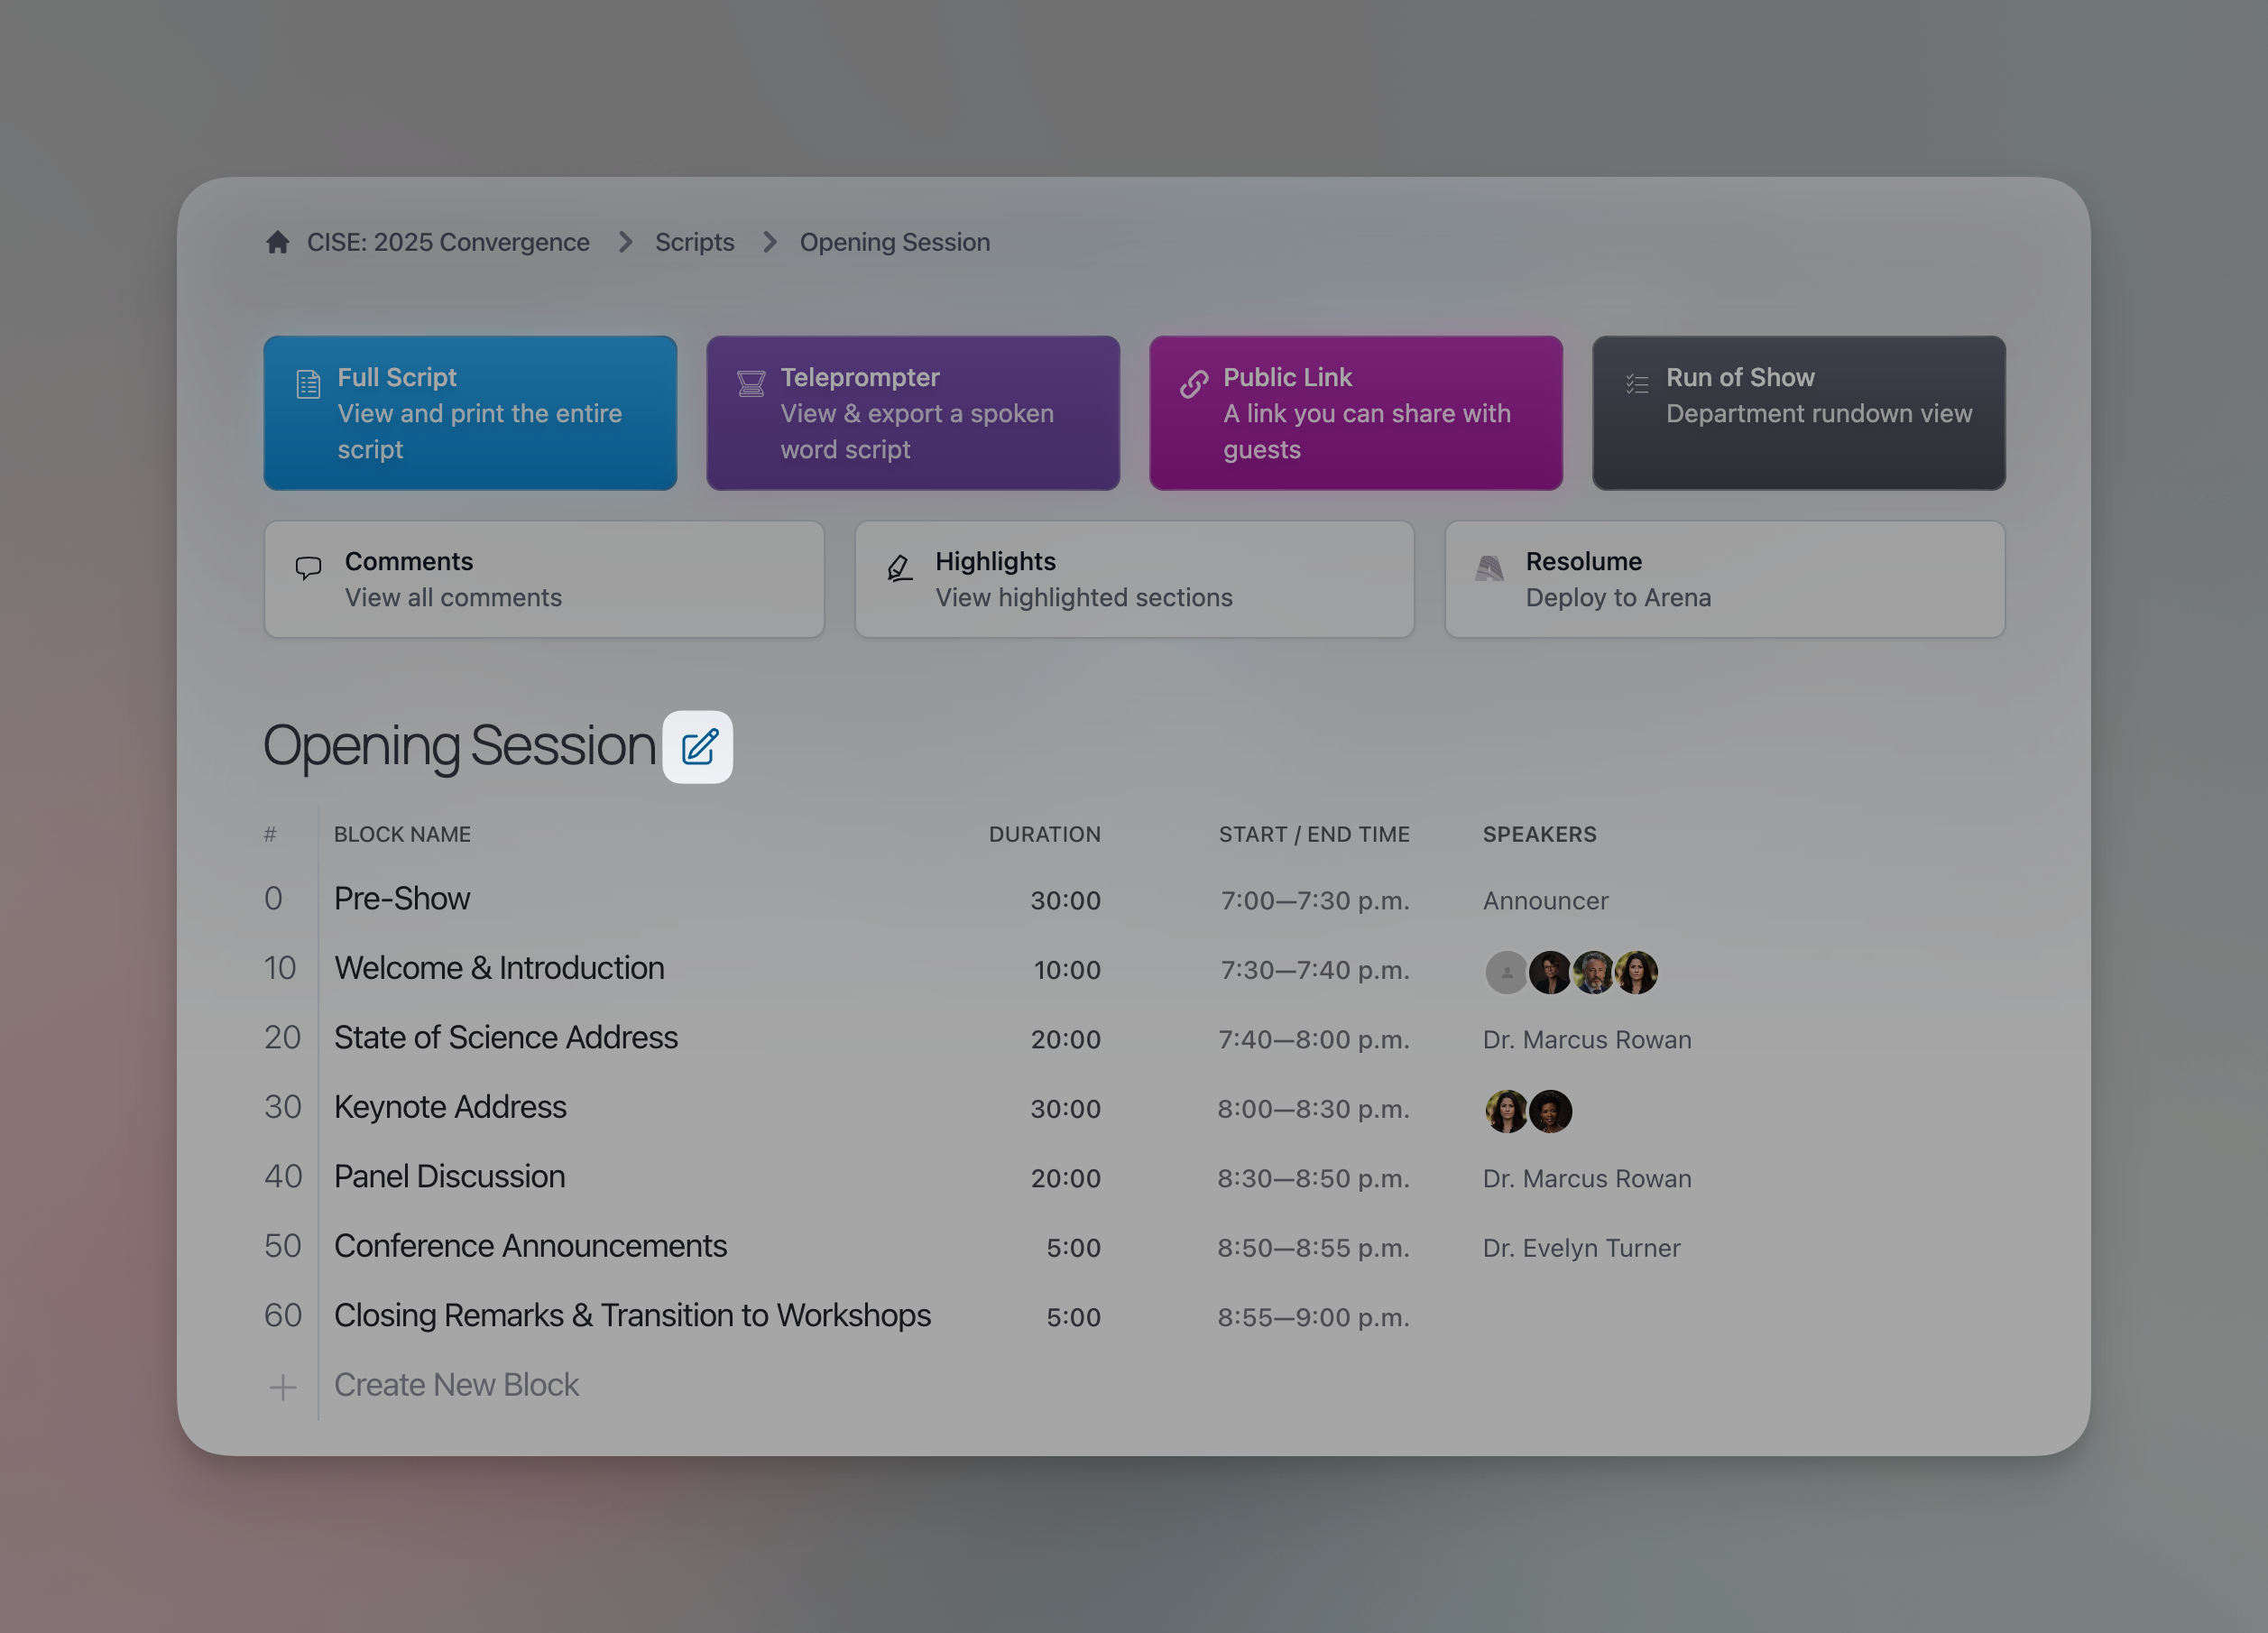2268x1633 pixels.
Task: Open the Welcome & Introduction block
Action: 499,968
